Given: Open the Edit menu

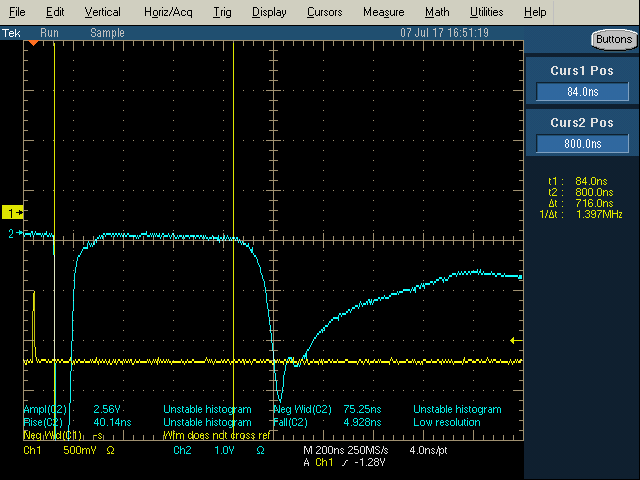Looking at the screenshot, I should pos(55,12).
